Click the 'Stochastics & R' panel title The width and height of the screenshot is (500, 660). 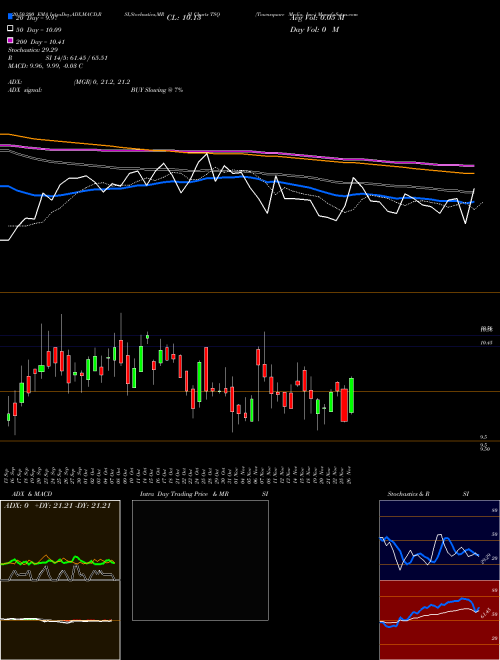[x=408, y=494]
